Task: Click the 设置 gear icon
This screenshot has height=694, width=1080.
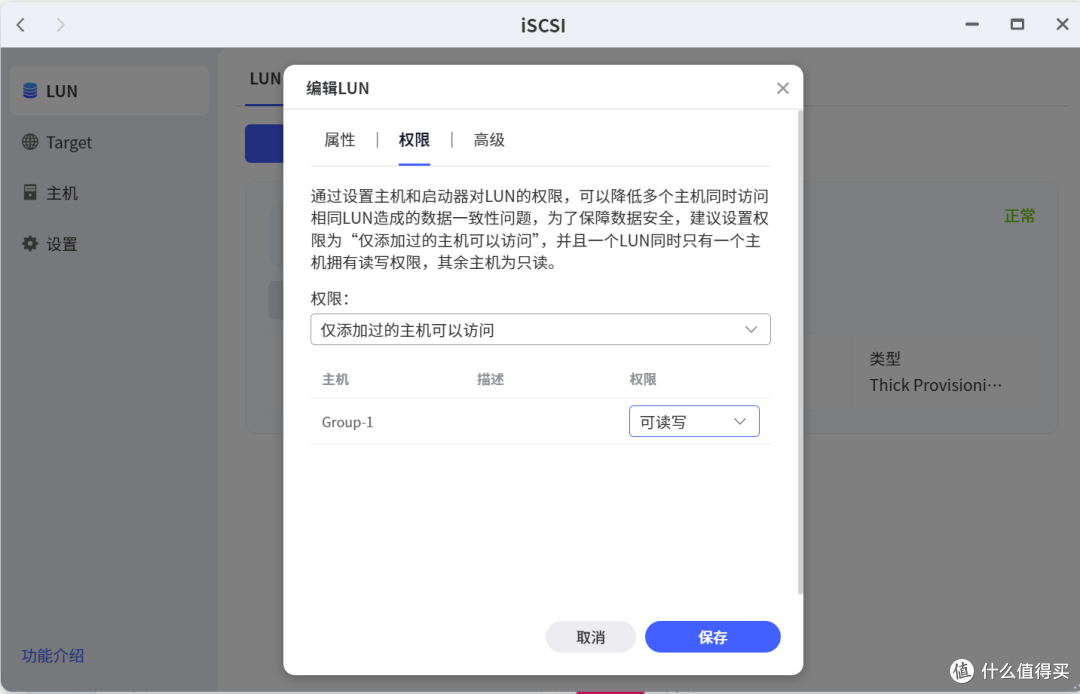Action: pyautogui.click(x=30, y=243)
